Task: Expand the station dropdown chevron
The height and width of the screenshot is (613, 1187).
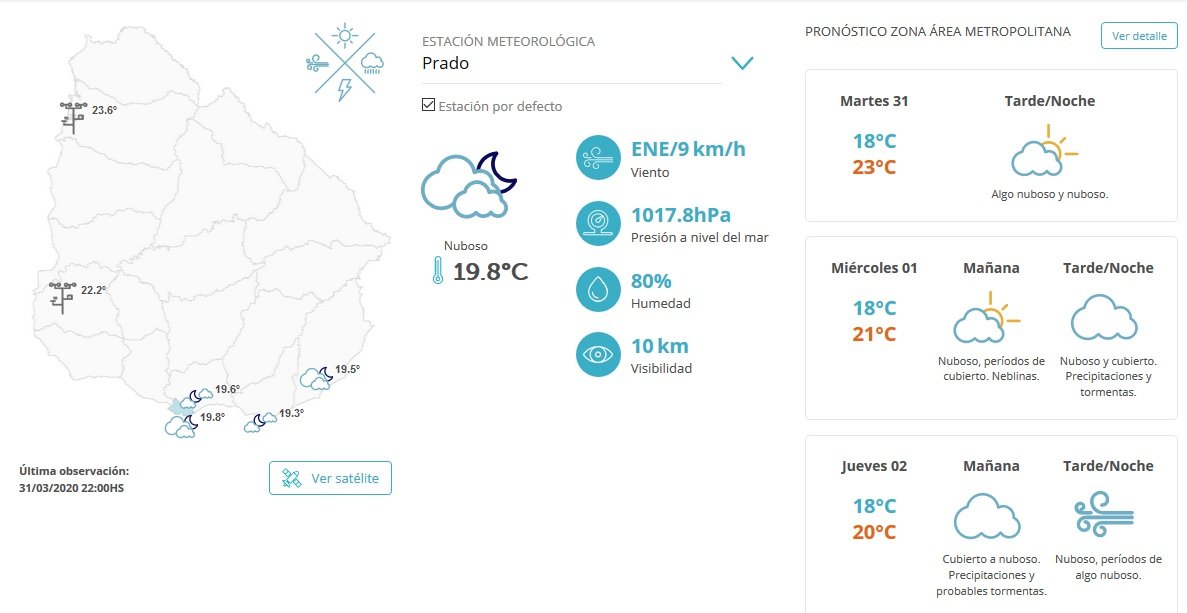Action: pyautogui.click(x=743, y=63)
